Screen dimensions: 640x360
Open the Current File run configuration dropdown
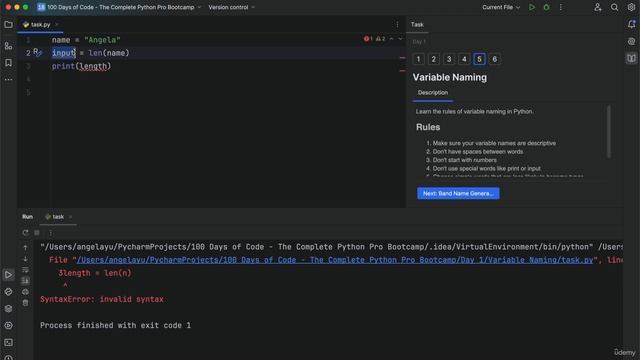(x=501, y=7)
